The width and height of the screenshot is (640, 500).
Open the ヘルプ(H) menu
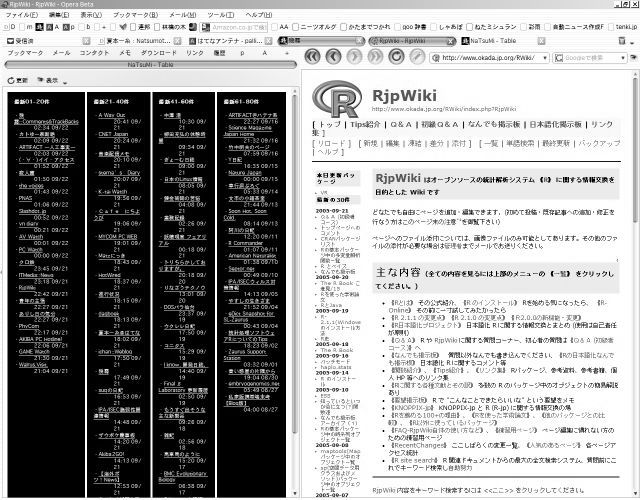click(x=259, y=15)
